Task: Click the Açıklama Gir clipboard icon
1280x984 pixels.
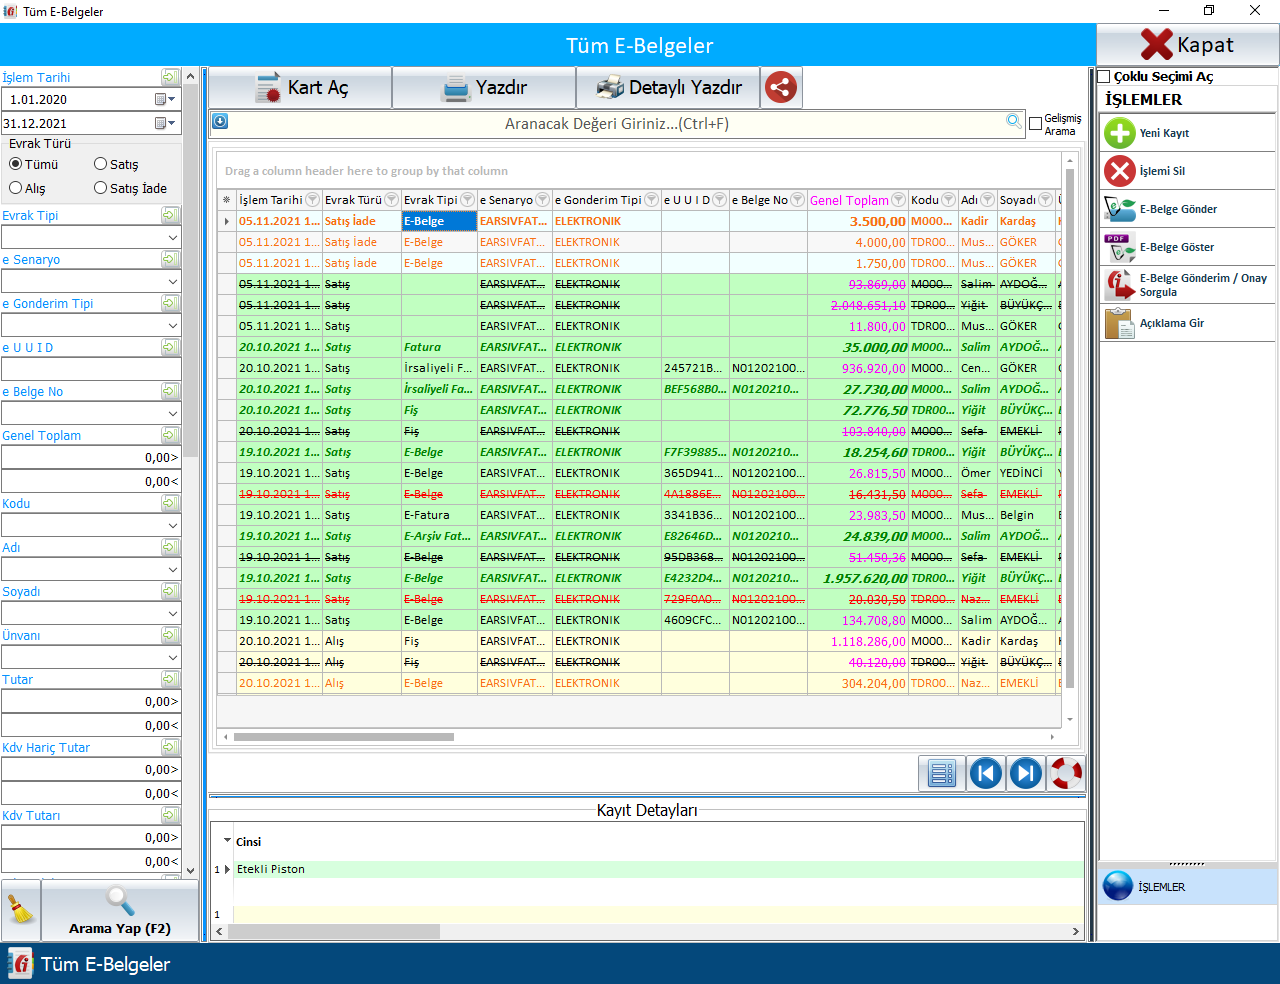Action: tap(1119, 323)
